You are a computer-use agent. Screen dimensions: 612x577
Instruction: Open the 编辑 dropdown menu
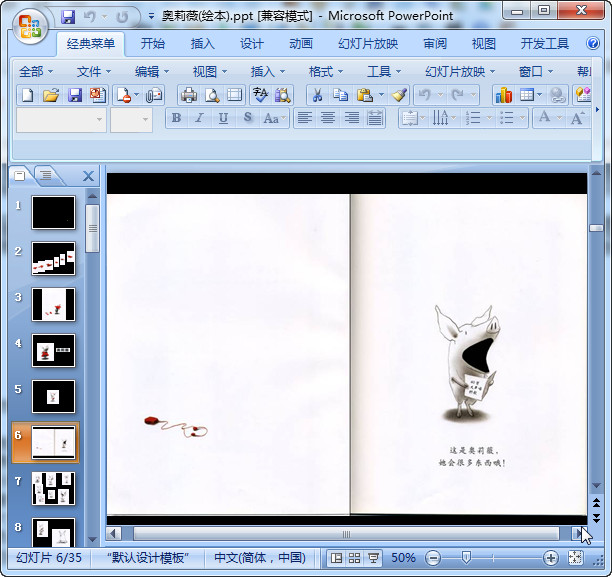coord(151,72)
